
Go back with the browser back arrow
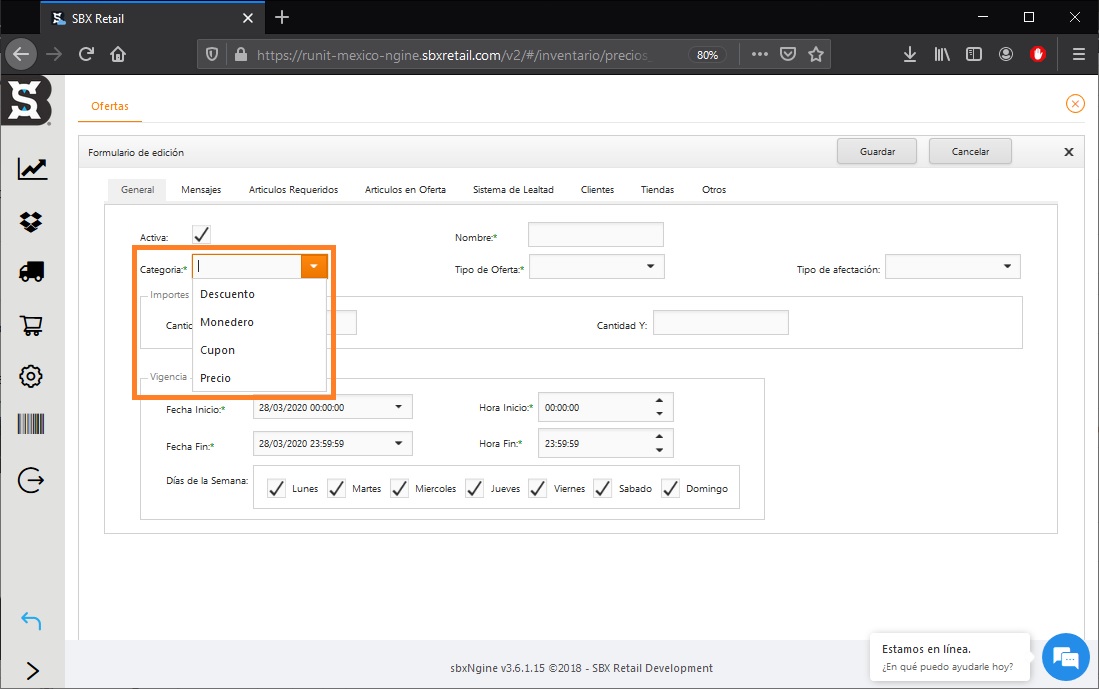[21, 54]
